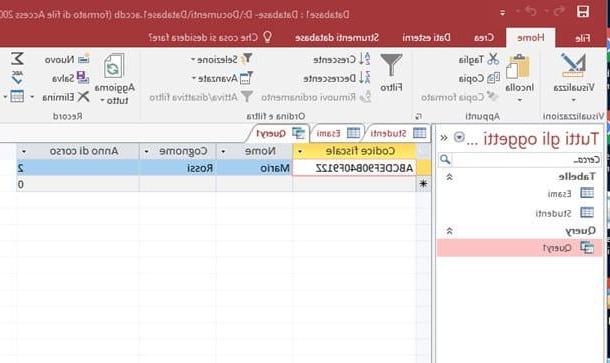Click the Elimina X button

pos(66,97)
